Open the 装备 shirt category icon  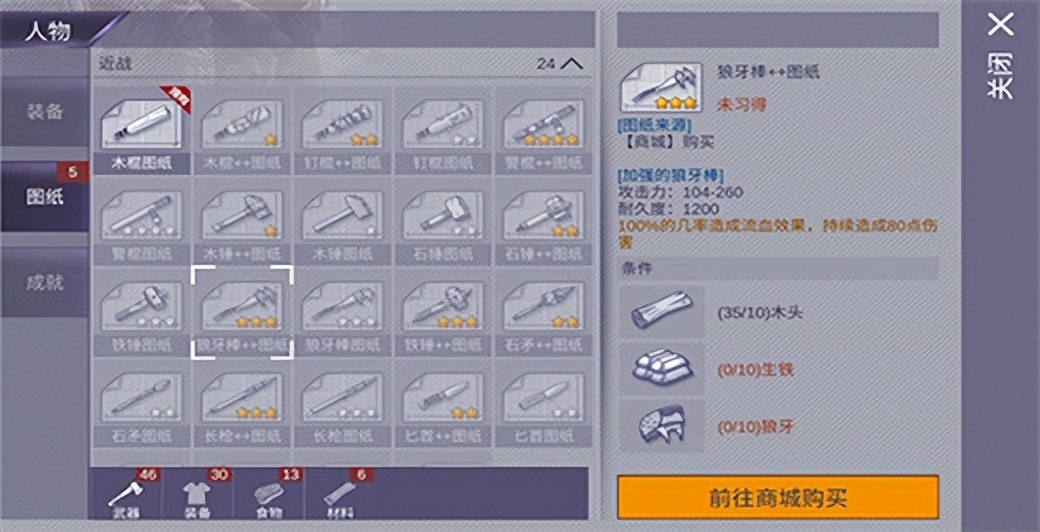coord(197,494)
